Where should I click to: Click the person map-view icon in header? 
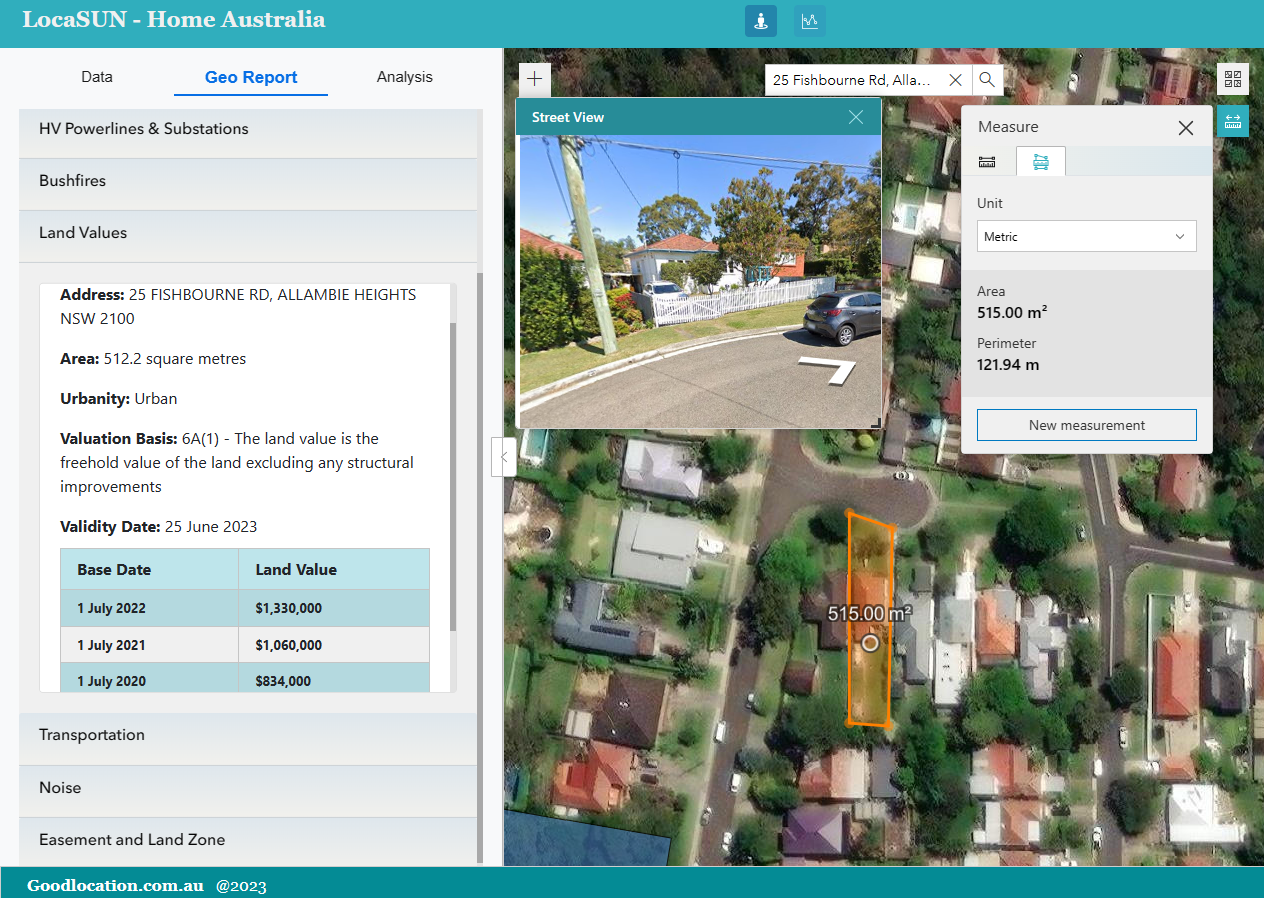761,21
